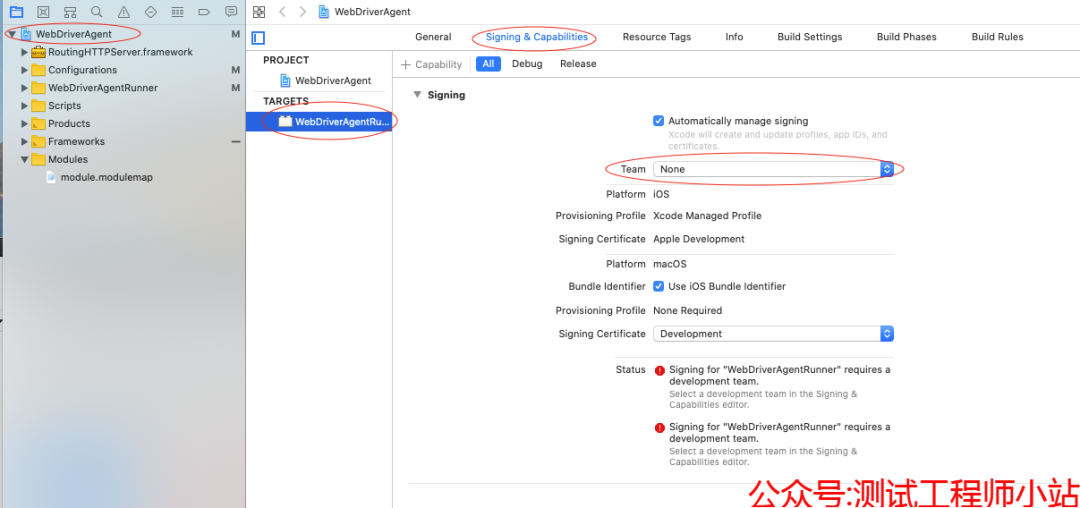Open the Debug navigator icon
Viewport: 1080px width, 508px height.
(x=177, y=12)
